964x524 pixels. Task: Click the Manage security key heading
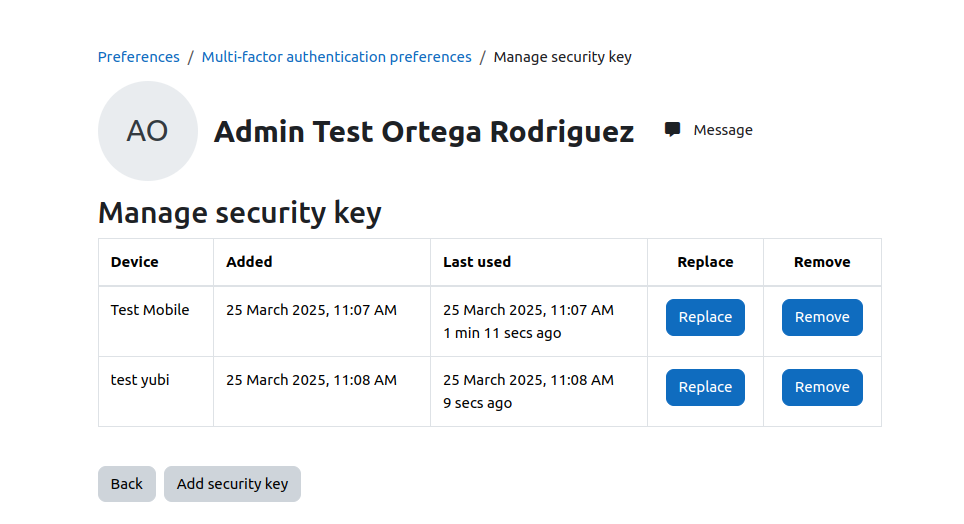(x=240, y=213)
